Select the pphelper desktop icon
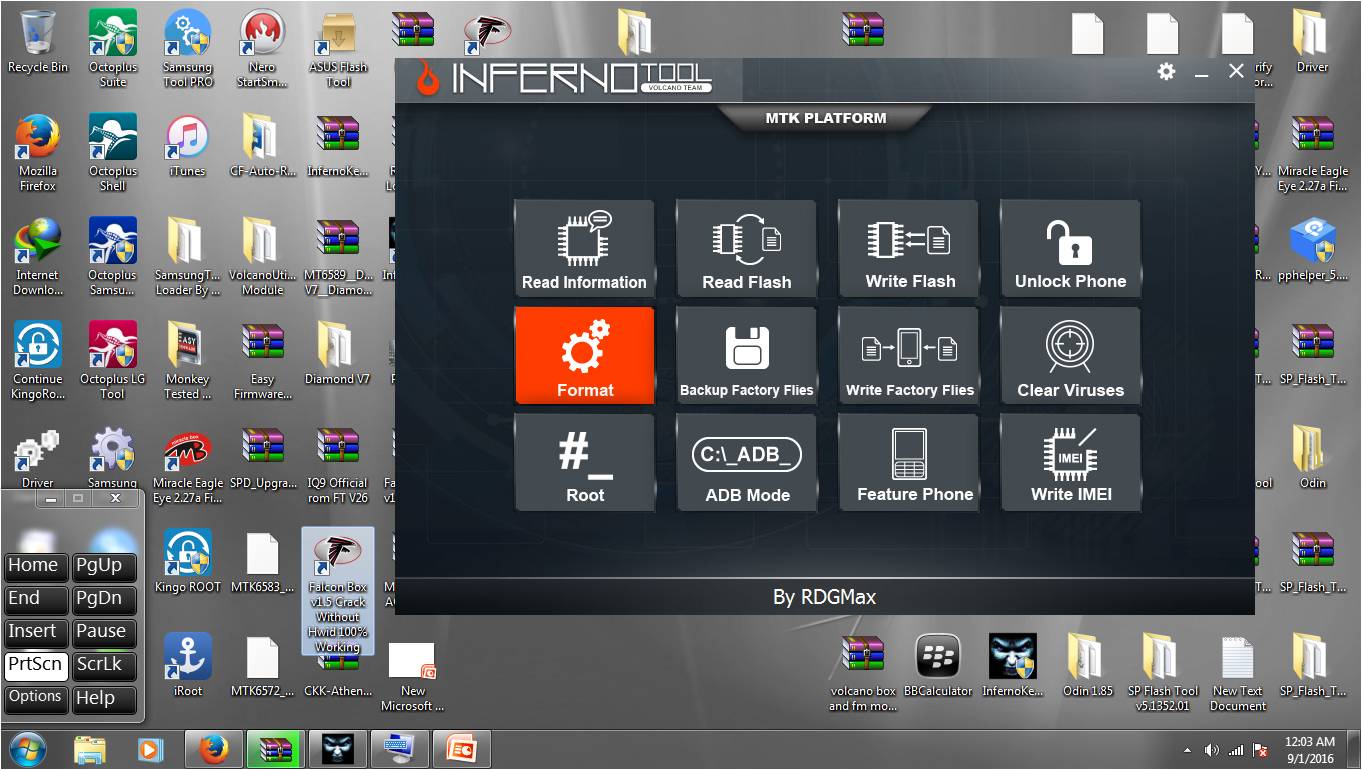This screenshot has width=1362, height=770. pyautogui.click(x=1312, y=250)
